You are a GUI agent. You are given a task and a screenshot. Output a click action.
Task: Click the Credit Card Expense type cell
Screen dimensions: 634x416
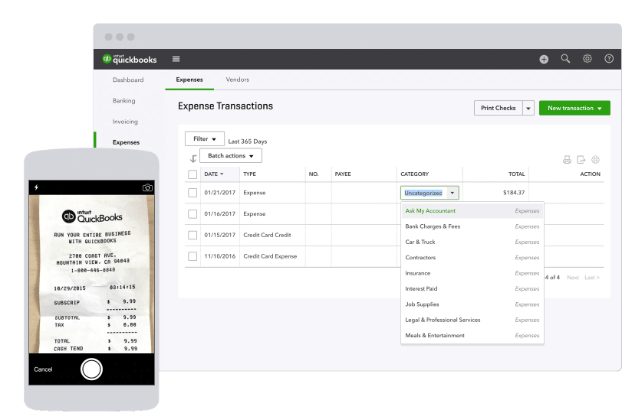coord(270,256)
